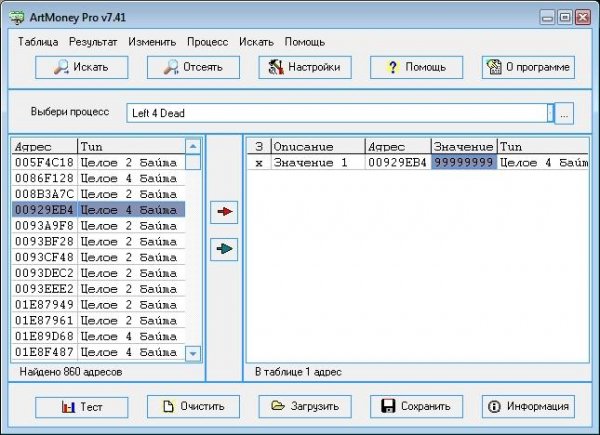600x435 pixels.
Task: Click the description cell Значение 1
Action: pyautogui.click(x=318, y=163)
